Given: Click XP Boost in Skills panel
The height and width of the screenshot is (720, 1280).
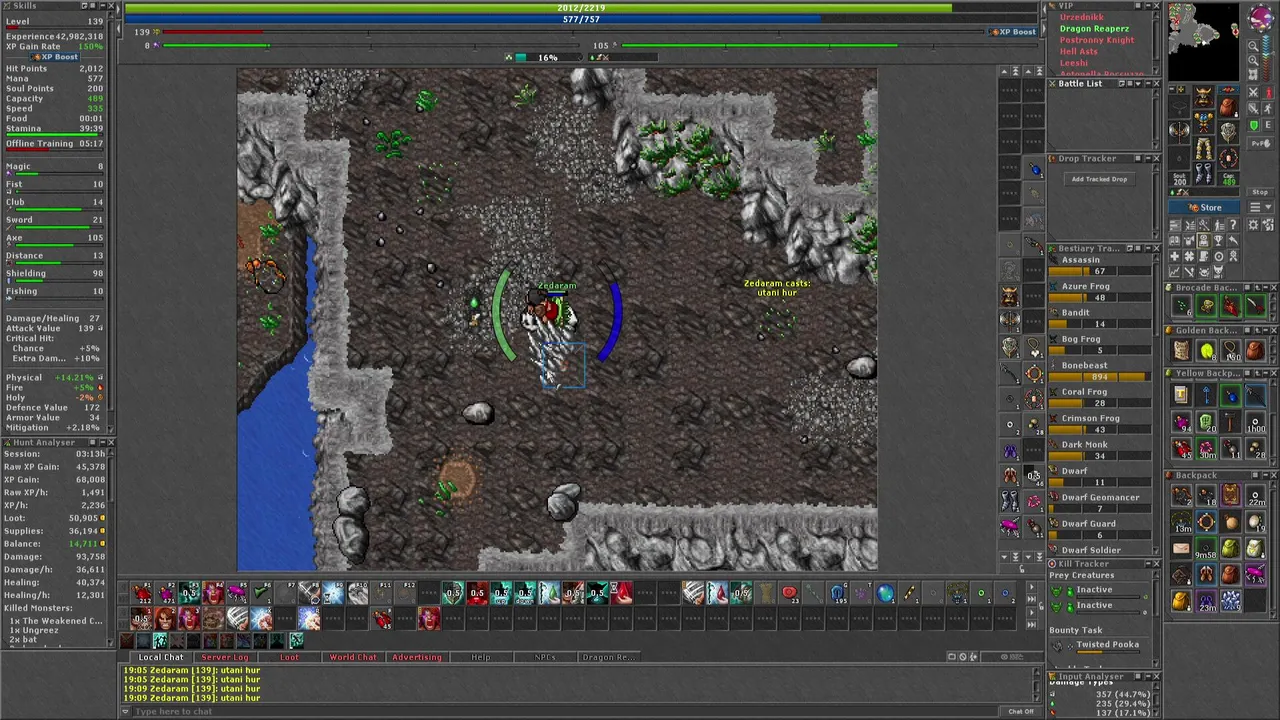Looking at the screenshot, I should click(55, 57).
